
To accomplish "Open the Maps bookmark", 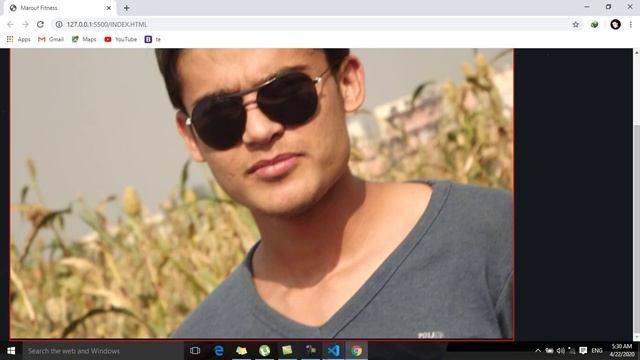I will coord(84,39).
